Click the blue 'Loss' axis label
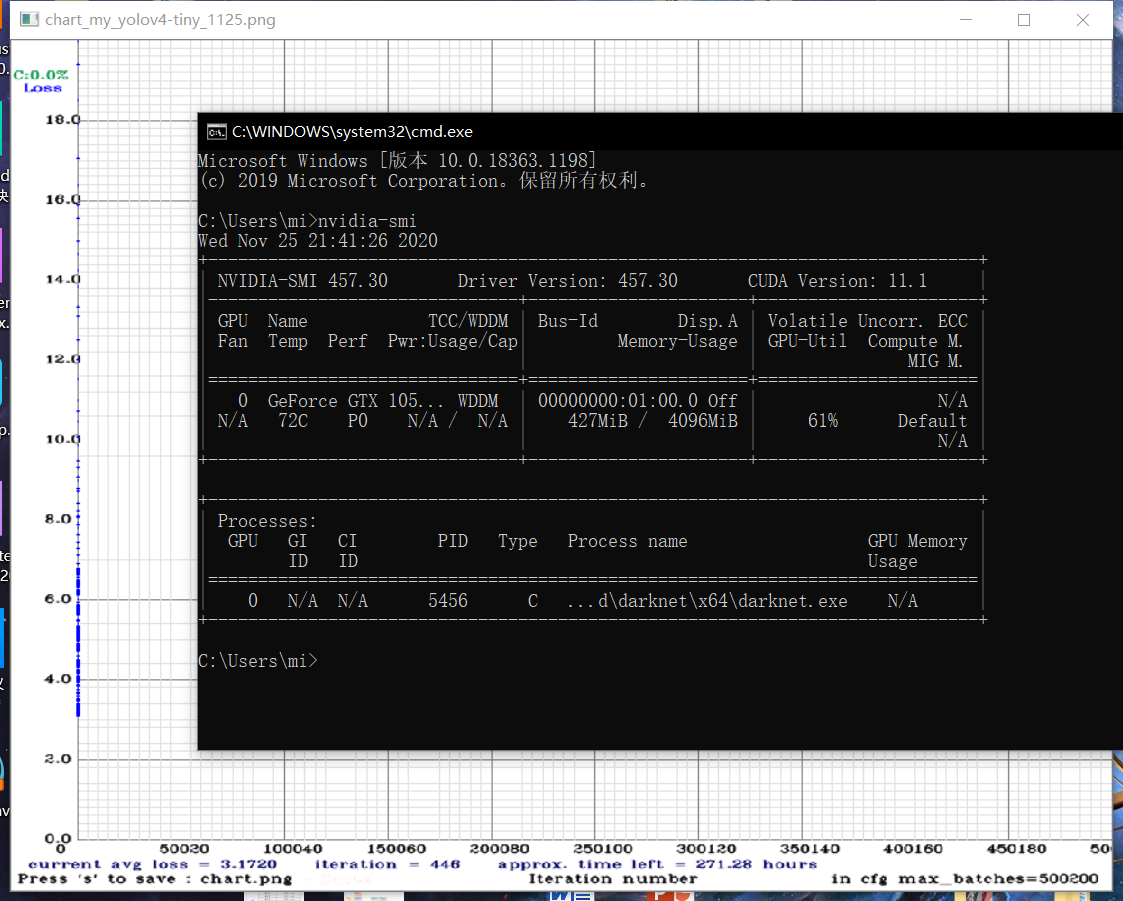This screenshot has height=901, width=1123. (43, 88)
